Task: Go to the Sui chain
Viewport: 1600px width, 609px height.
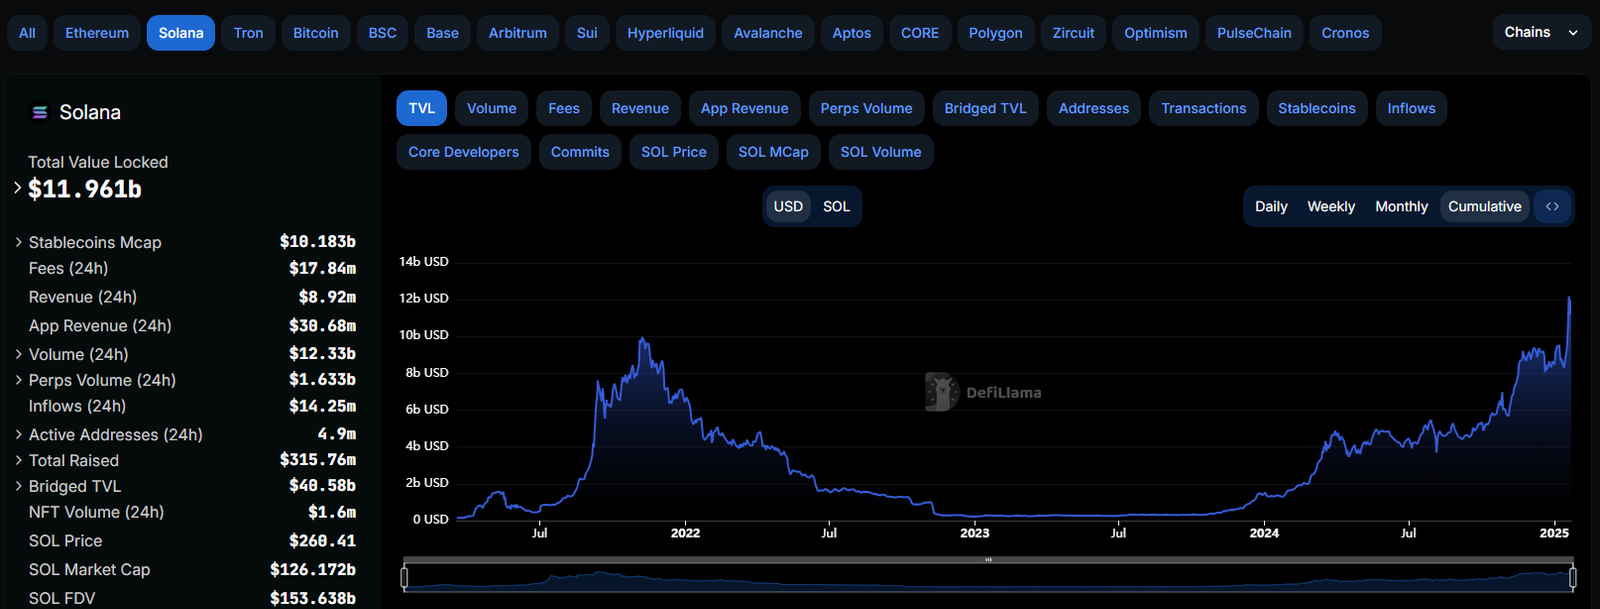Action: coord(587,33)
